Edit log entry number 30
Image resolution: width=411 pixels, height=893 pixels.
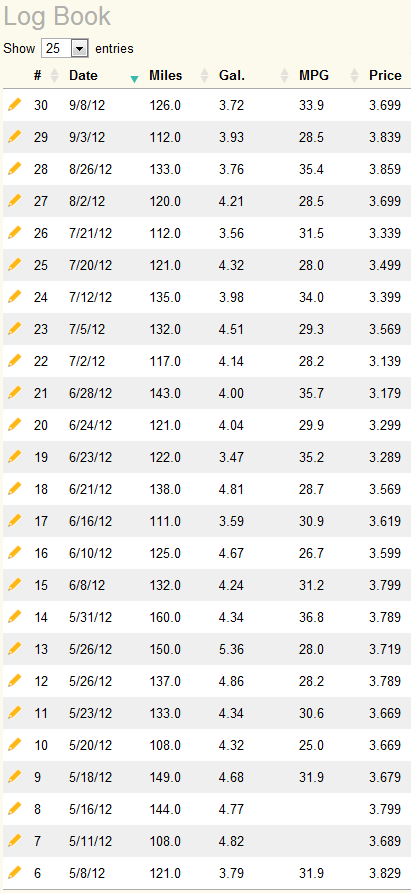point(15,104)
